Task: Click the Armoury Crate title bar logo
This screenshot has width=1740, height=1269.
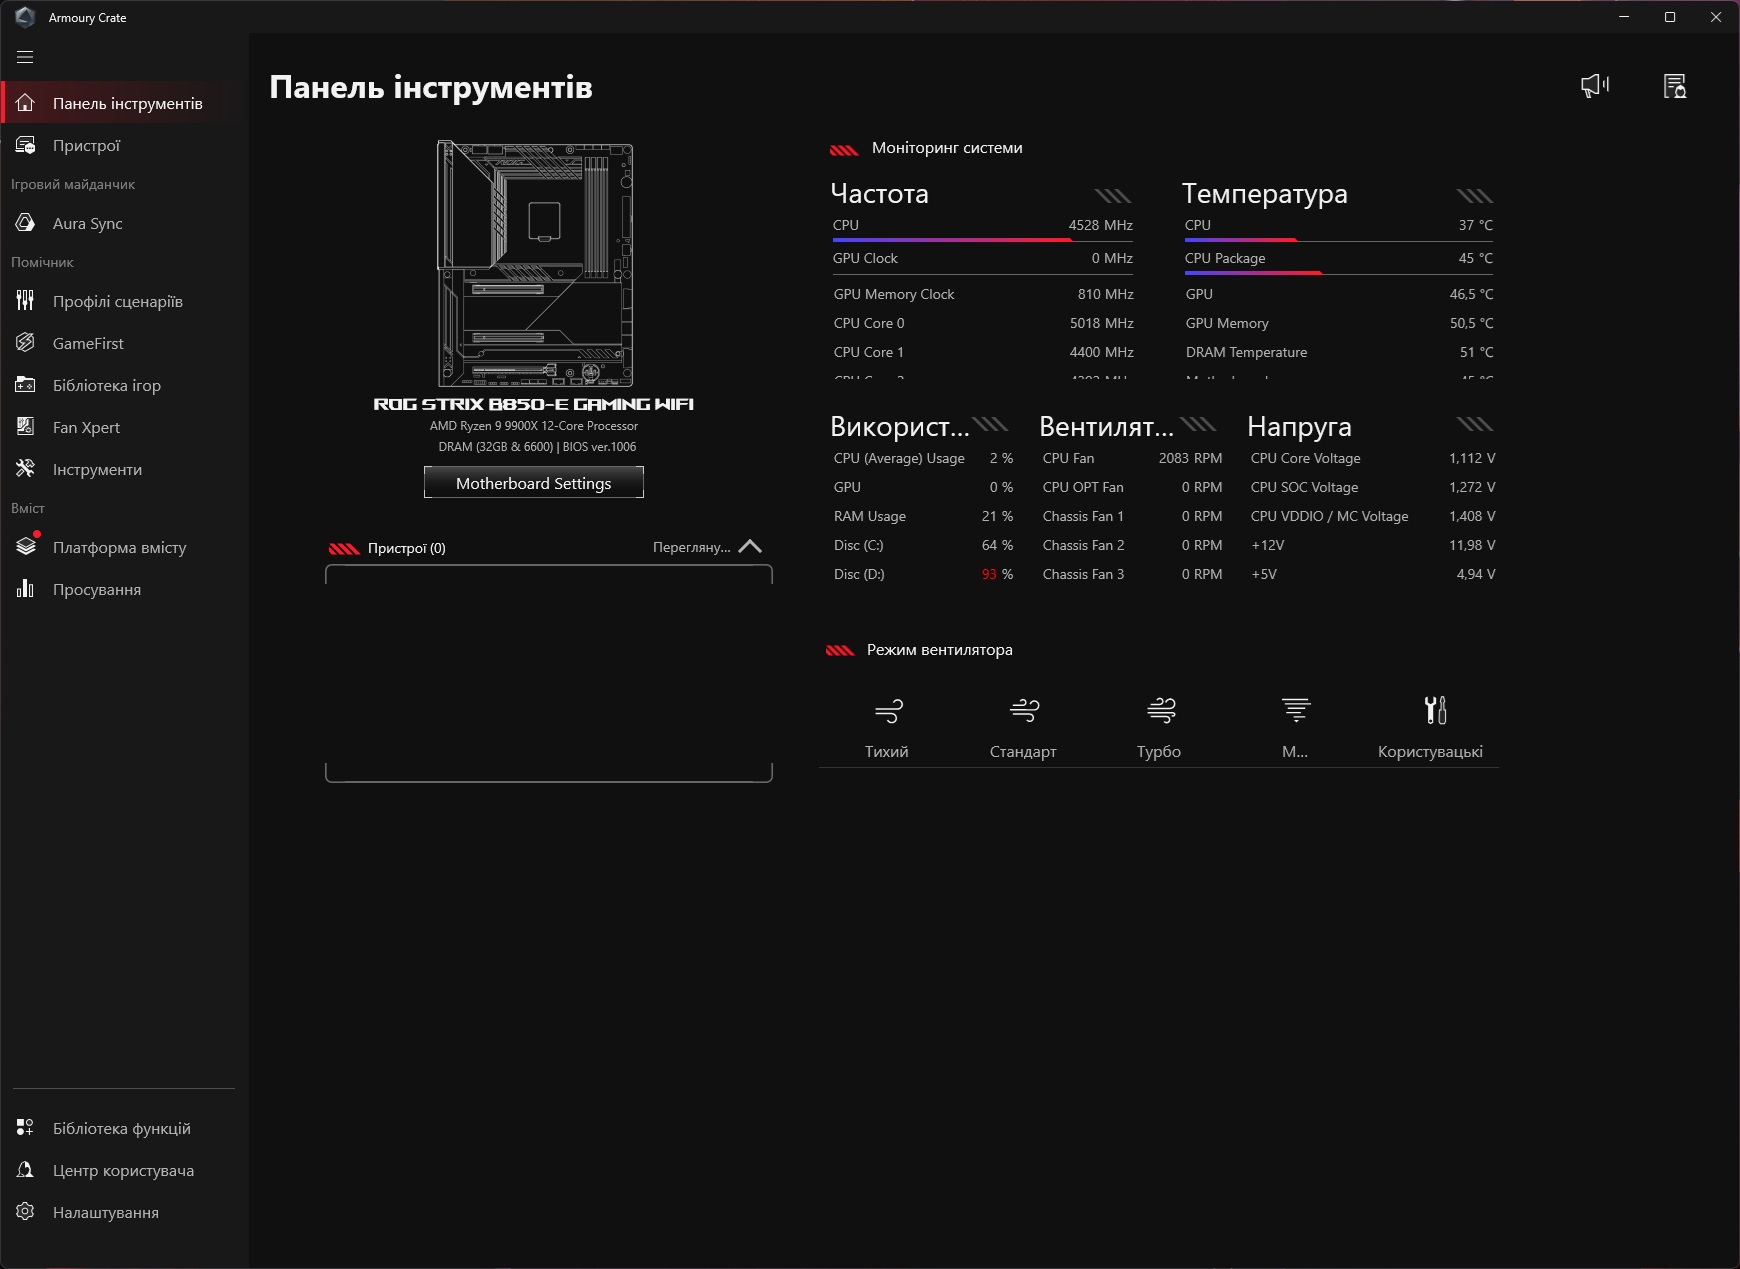Action: click(x=25, y=17)
